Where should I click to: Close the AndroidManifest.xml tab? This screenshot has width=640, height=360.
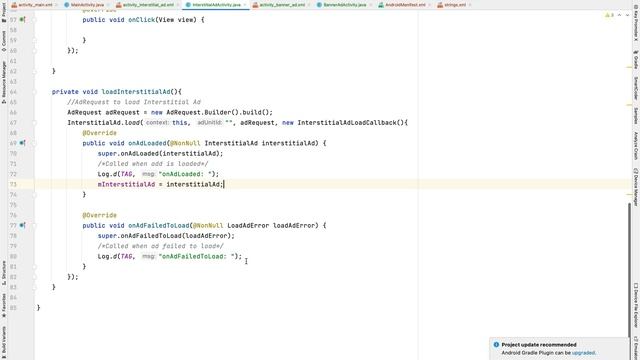tap(430, 5)
